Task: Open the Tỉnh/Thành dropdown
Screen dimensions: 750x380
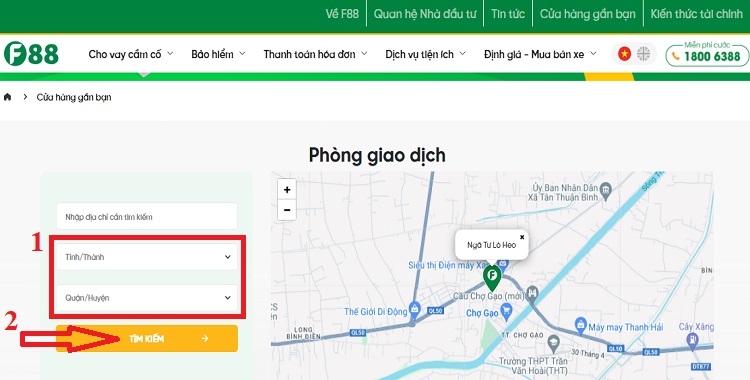Action: [x=147, y=257]
